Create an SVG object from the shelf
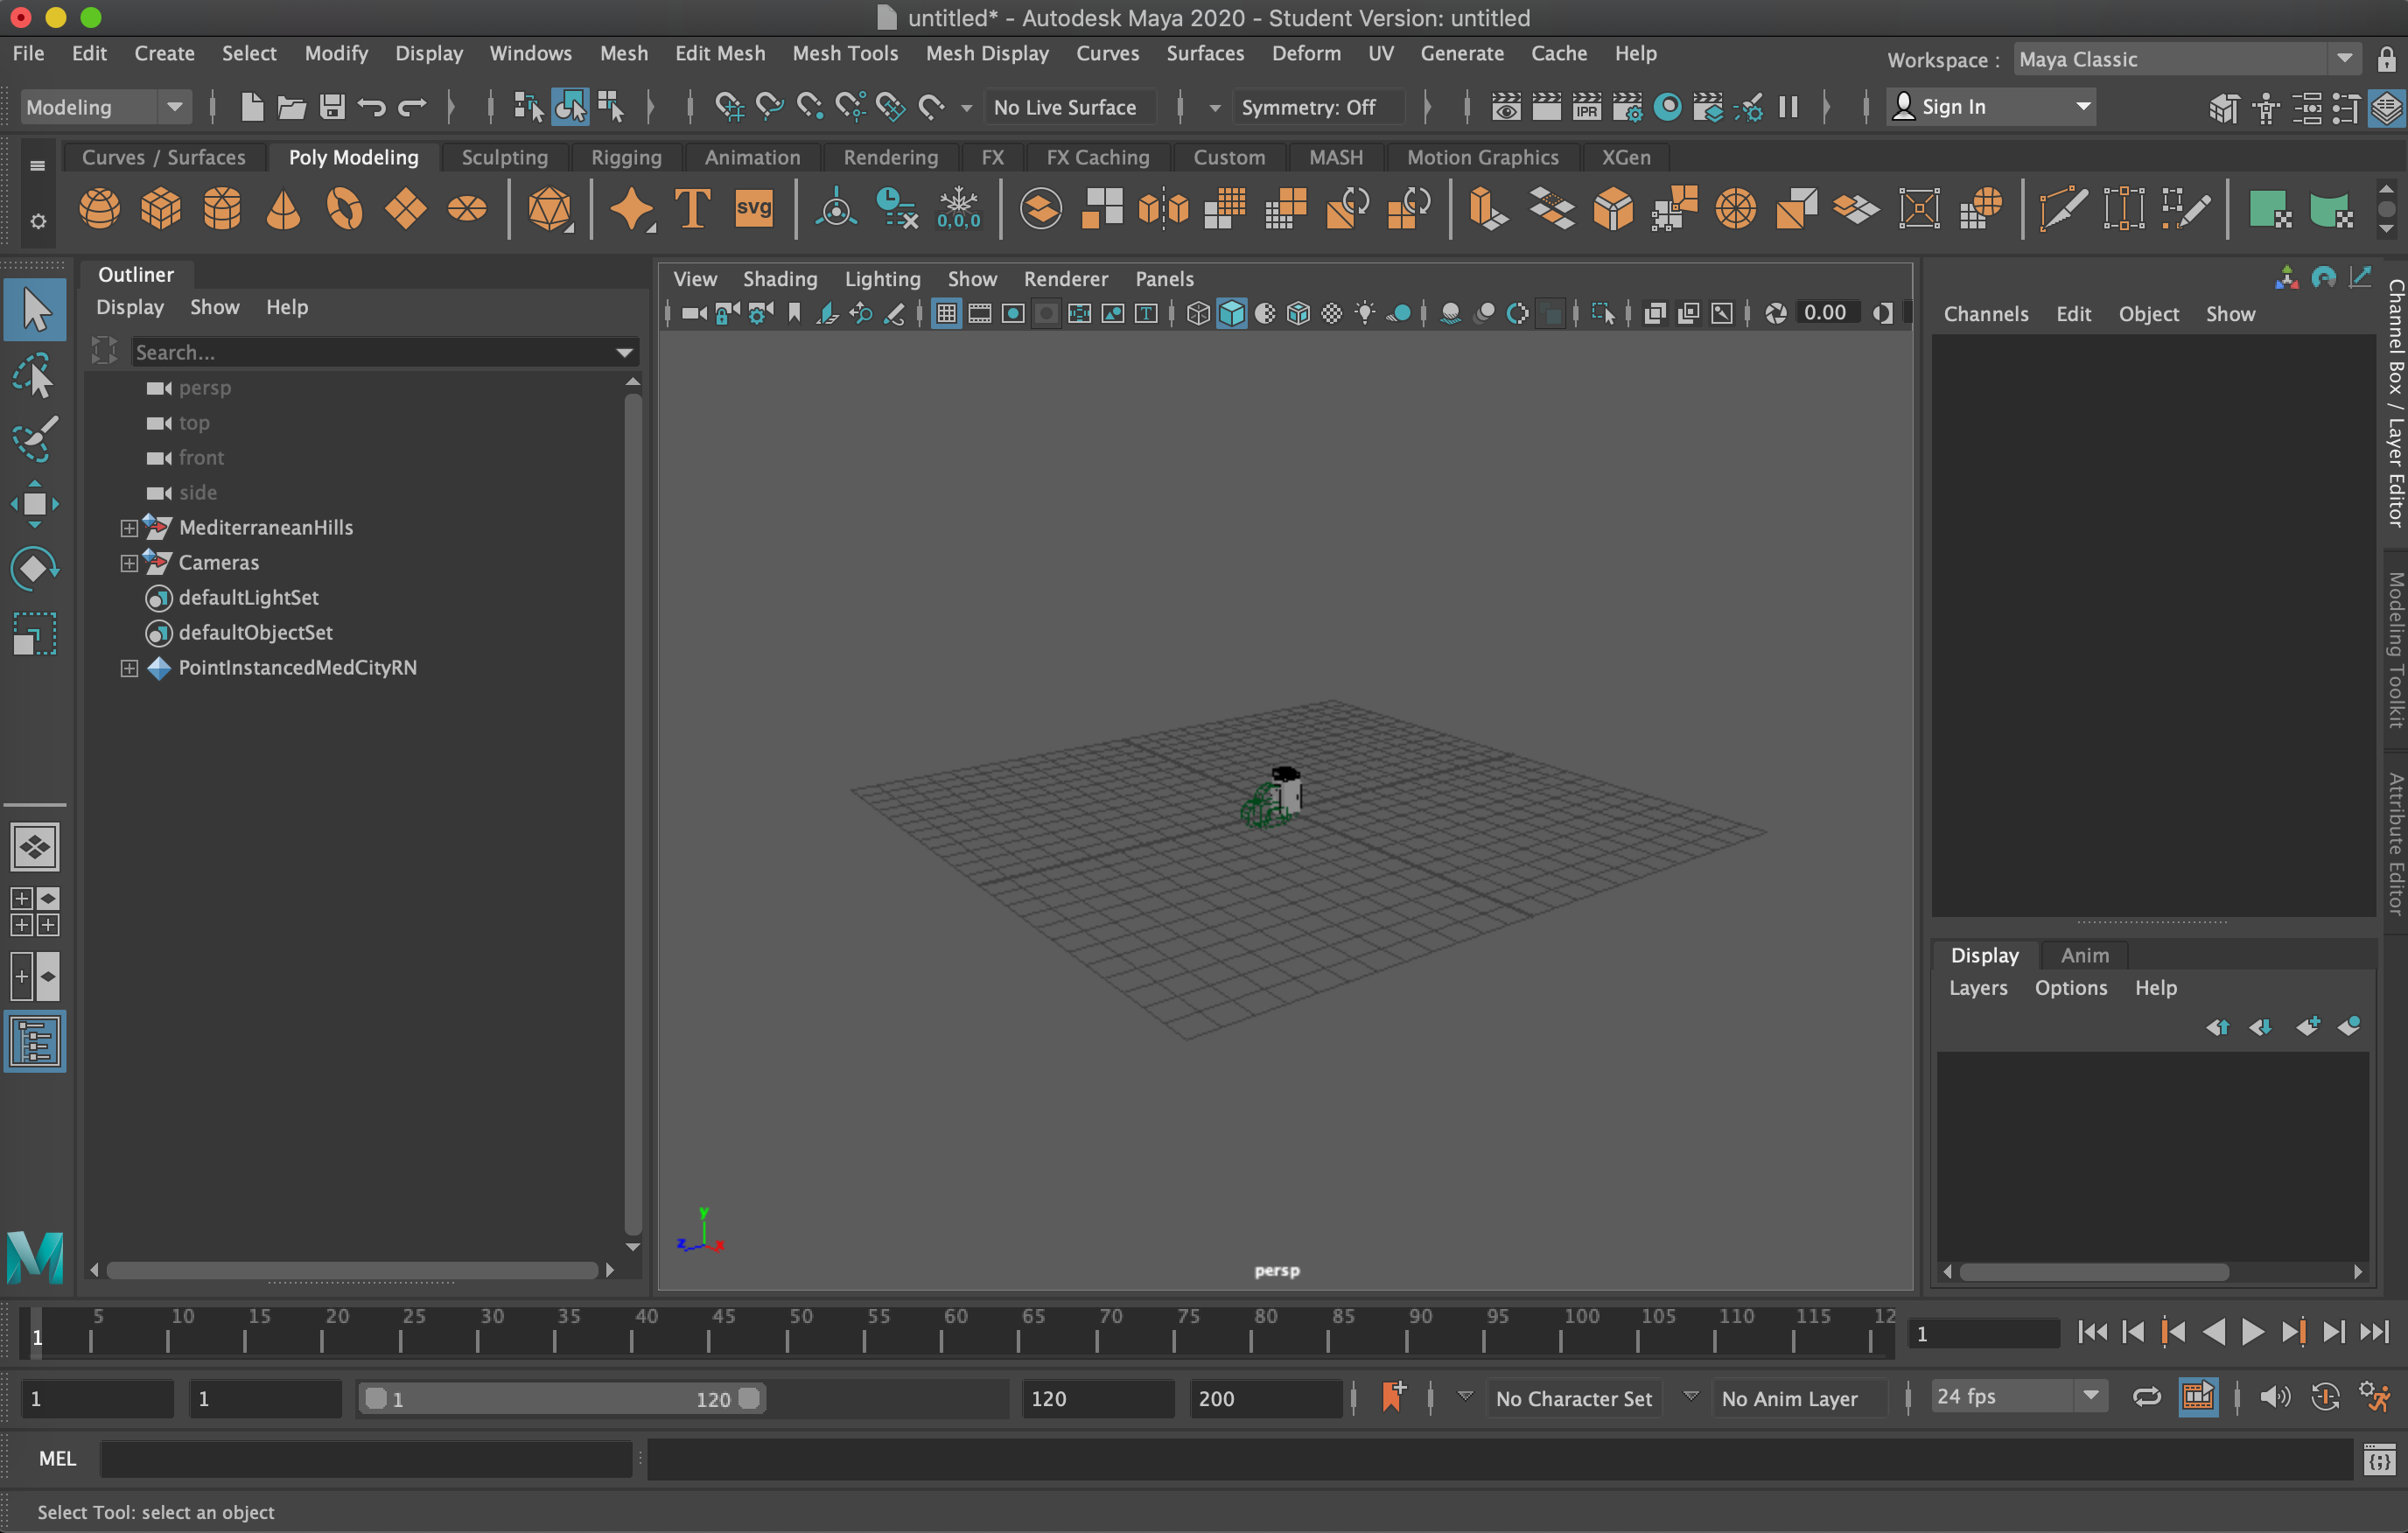The image size is (2408, 1533). [x=752, y=208]
